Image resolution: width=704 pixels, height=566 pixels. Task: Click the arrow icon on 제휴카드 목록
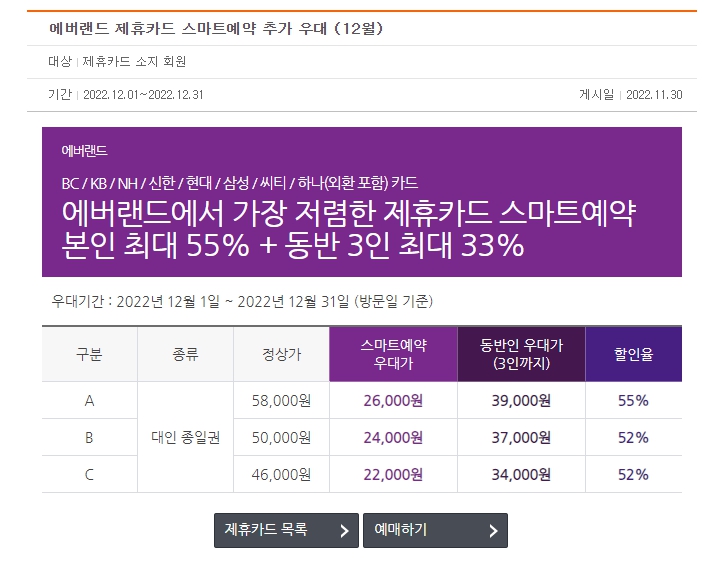[344, 531]
